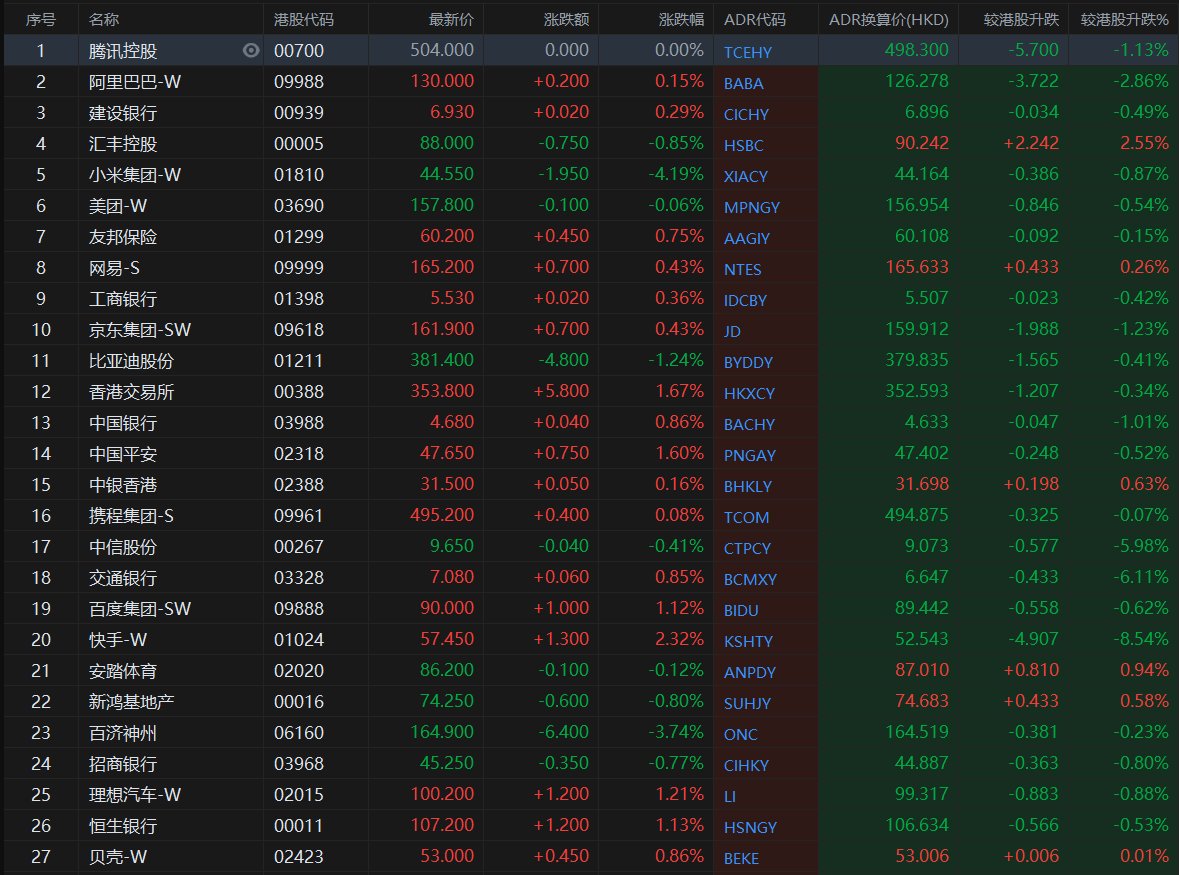1179x875 pixels.
Task: Open ADR code BHKLY
Action: point(747,486)
